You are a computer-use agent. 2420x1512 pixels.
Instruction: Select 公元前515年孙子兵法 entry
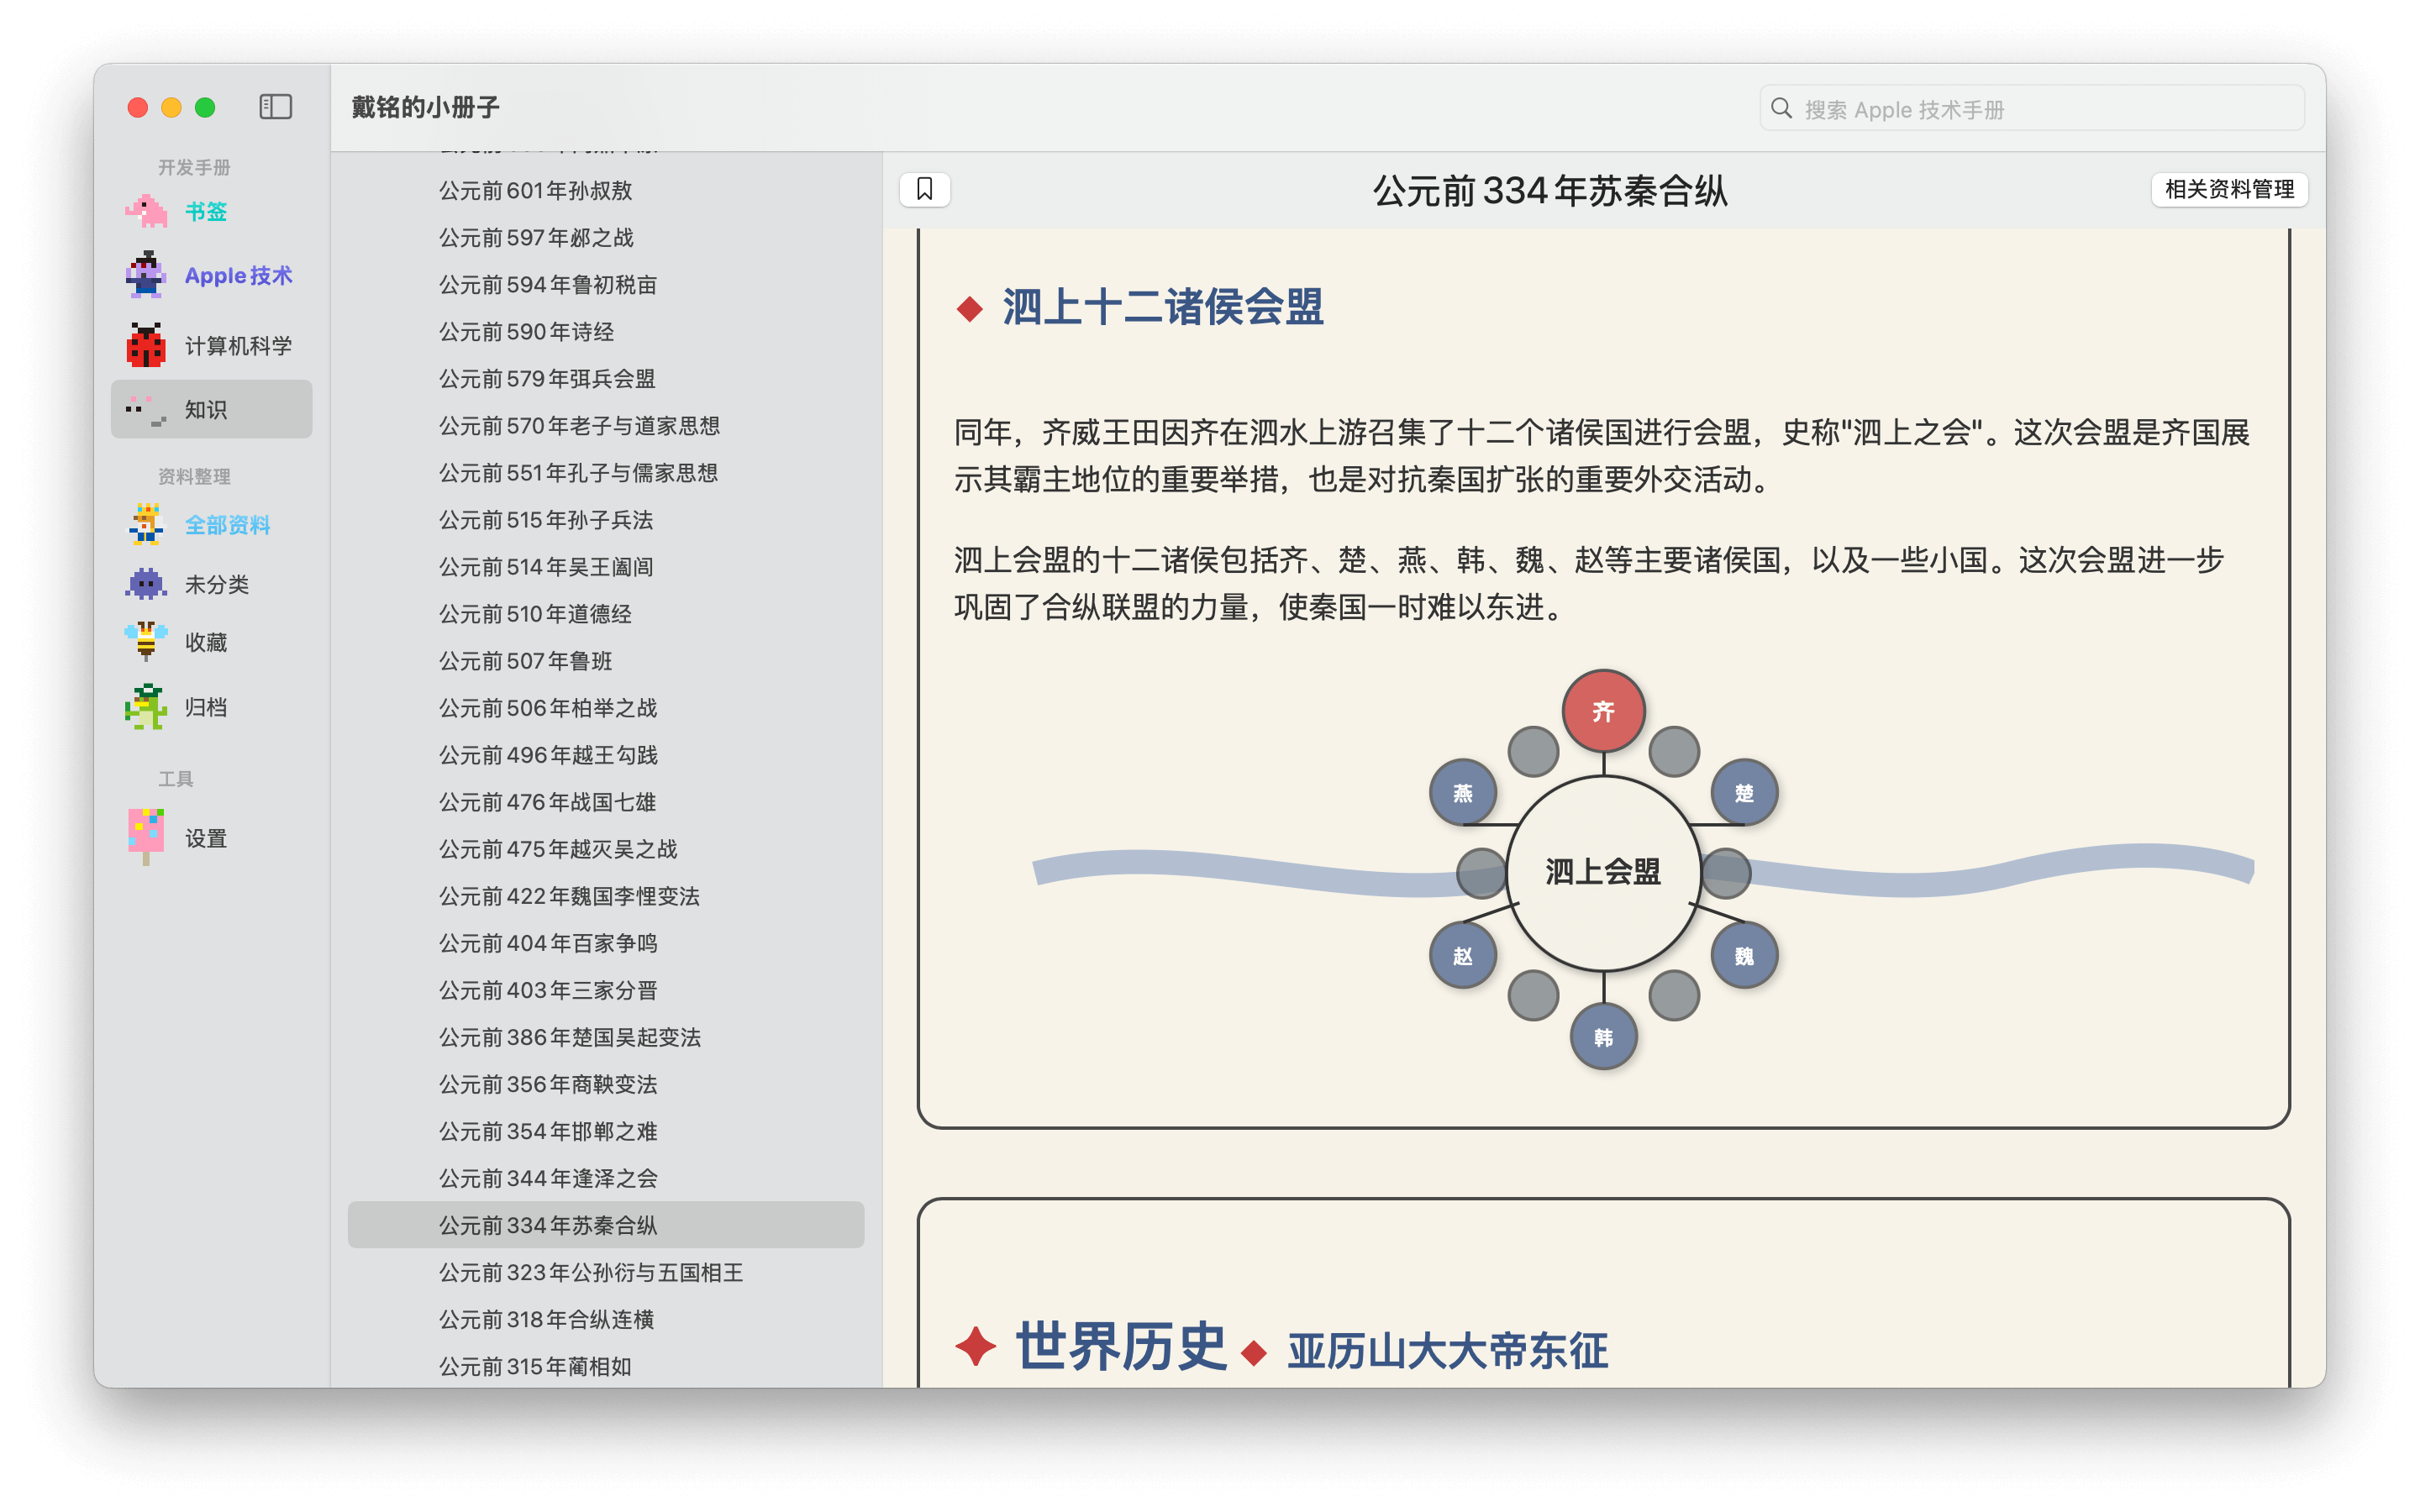pos(605,519)
